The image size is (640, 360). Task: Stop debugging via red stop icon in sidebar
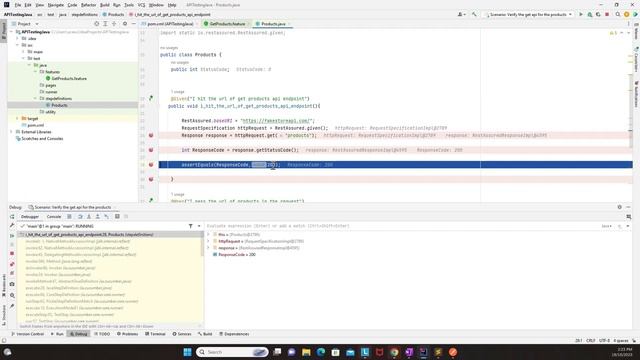pos(12,253)
